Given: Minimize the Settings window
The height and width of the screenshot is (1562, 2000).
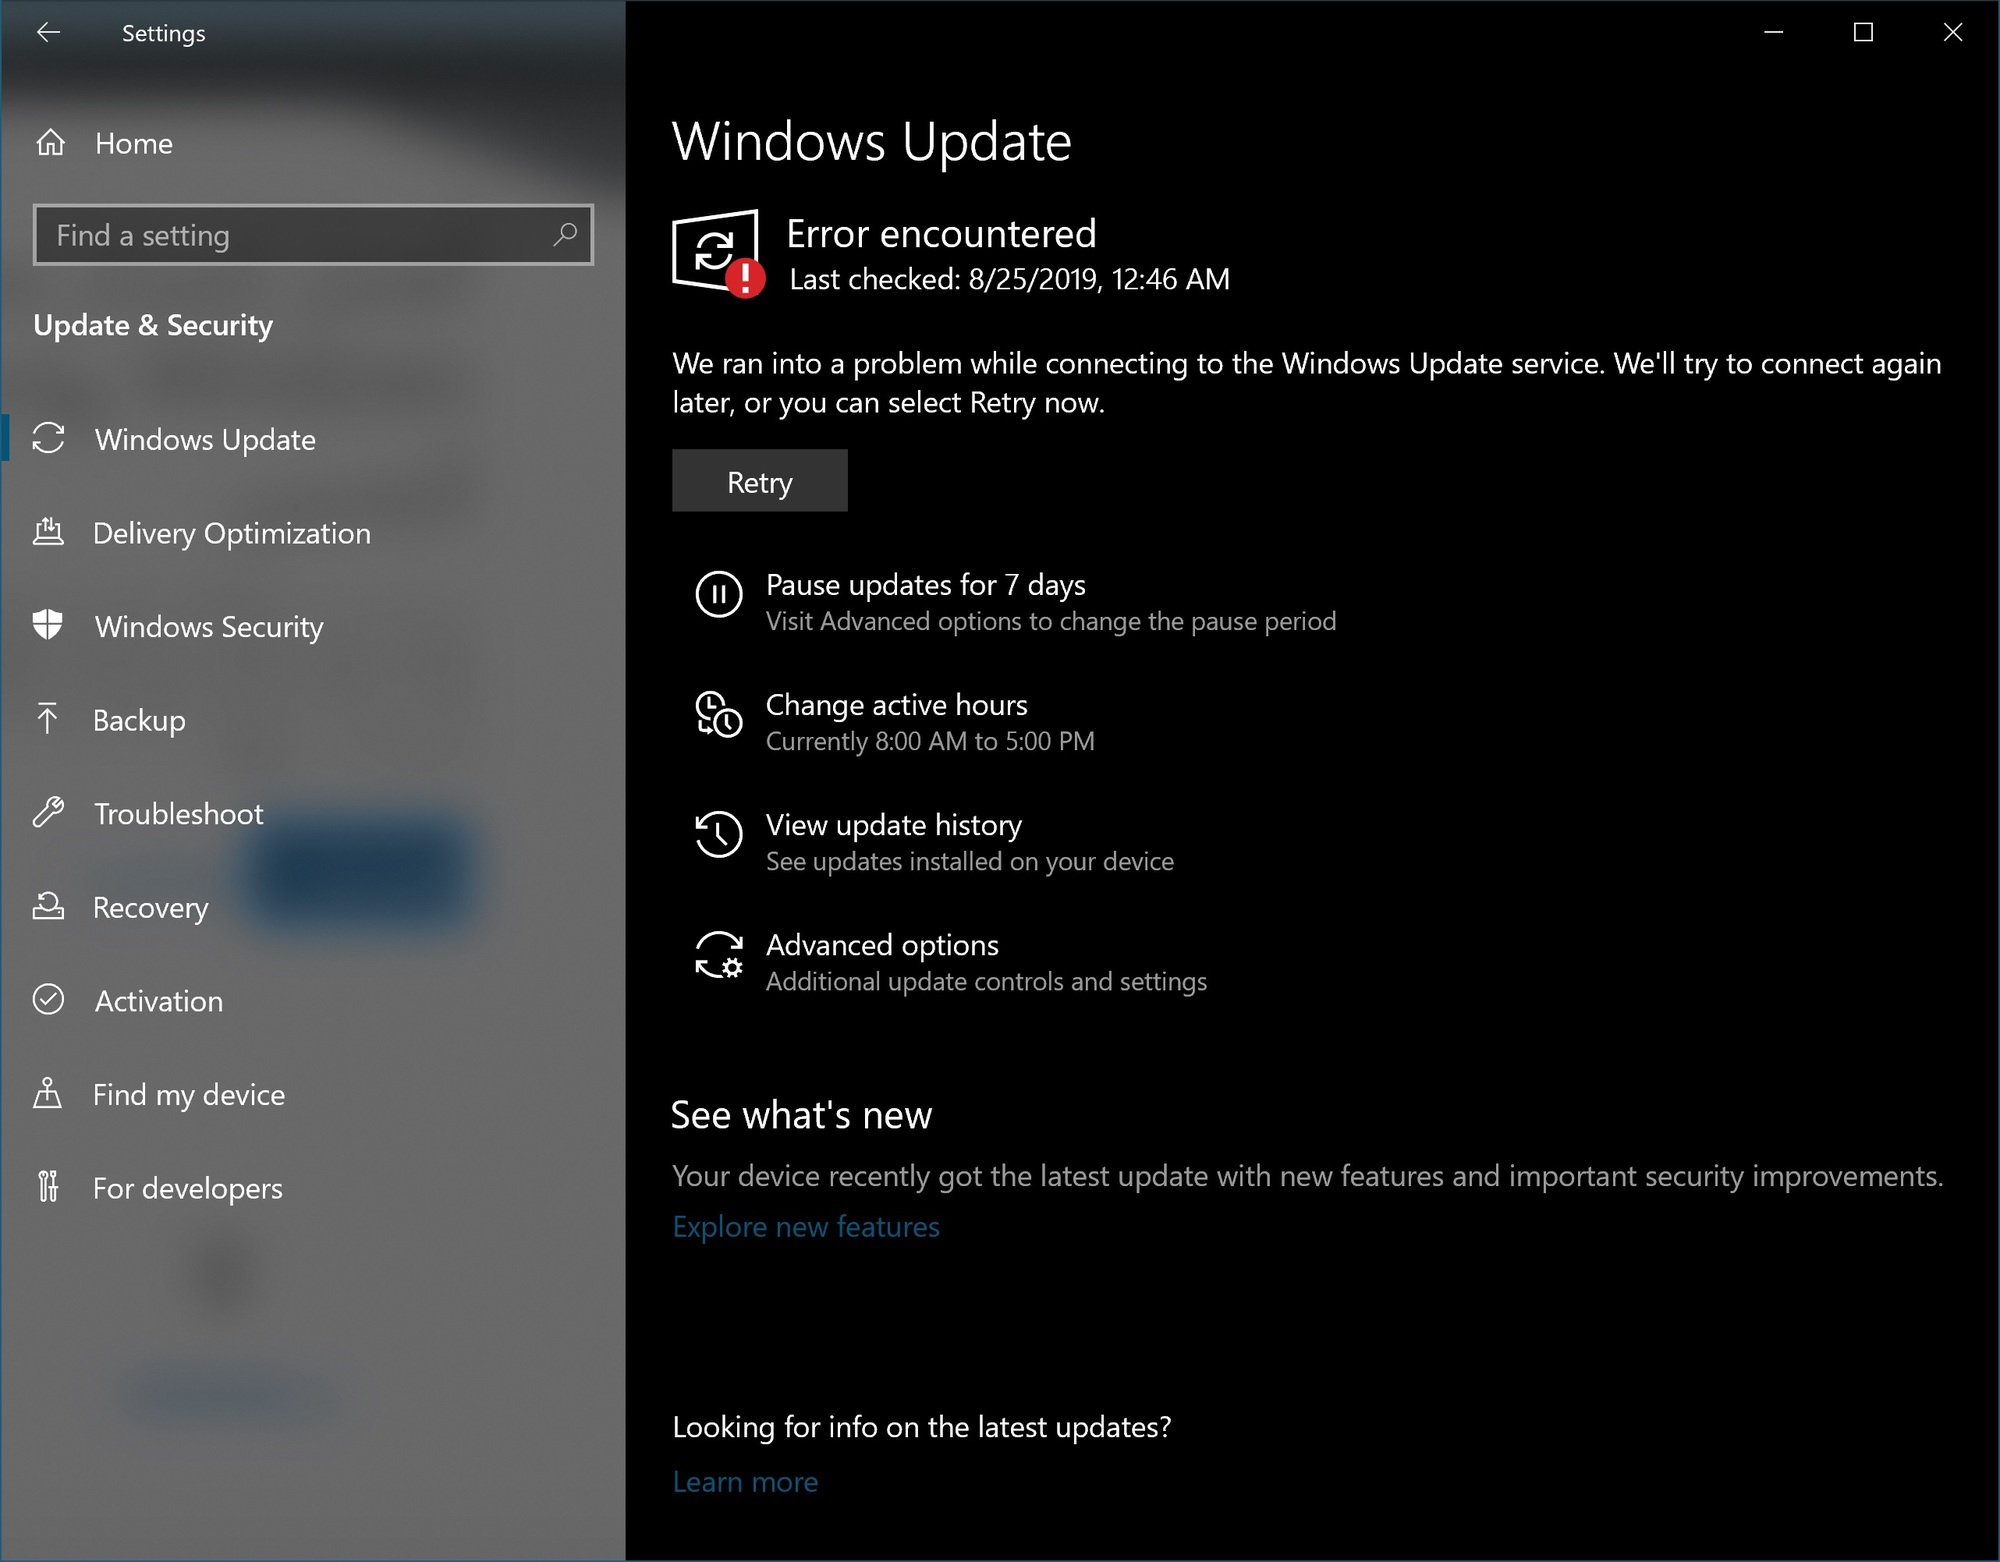Looking at the screenshot, I should (x=1774, y=33).
